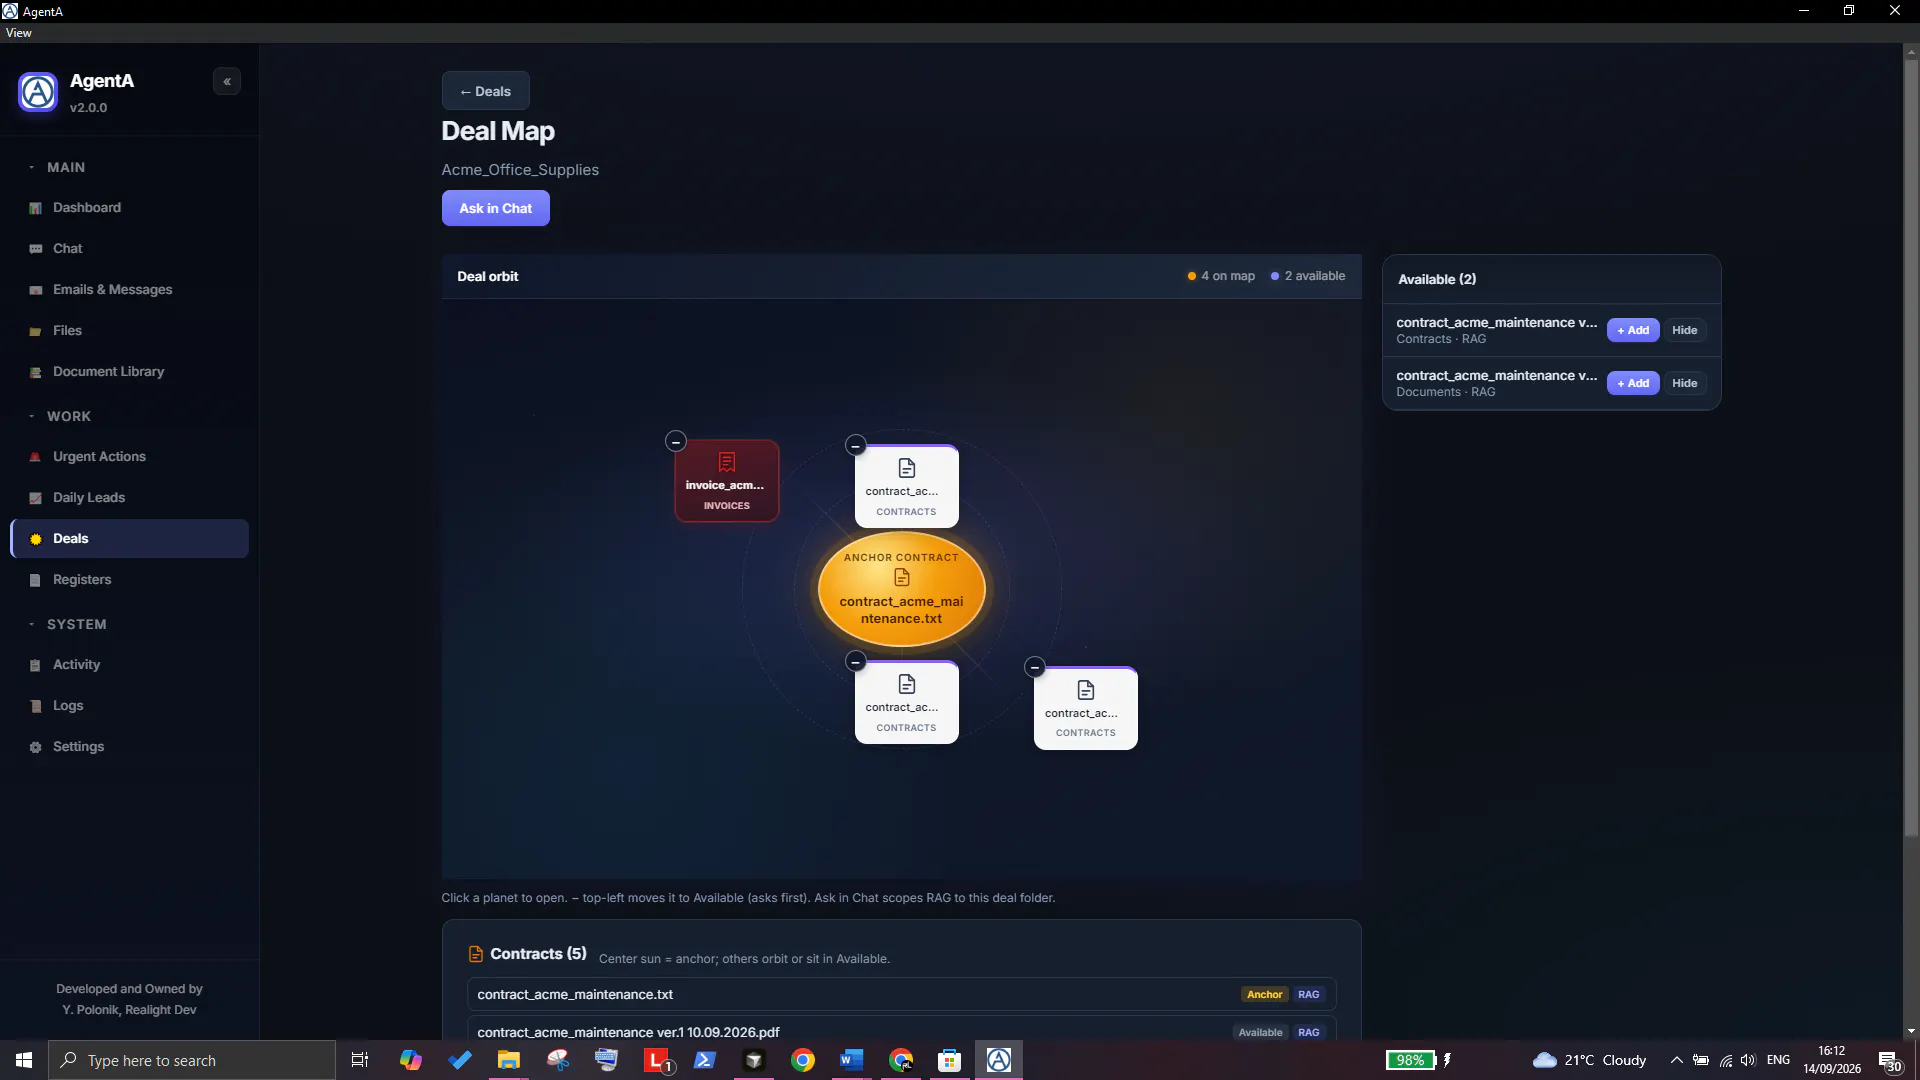1920x1080 pixels.
Task: Collapse the SYSTEM sidebar section
Action: coord(67,625)
